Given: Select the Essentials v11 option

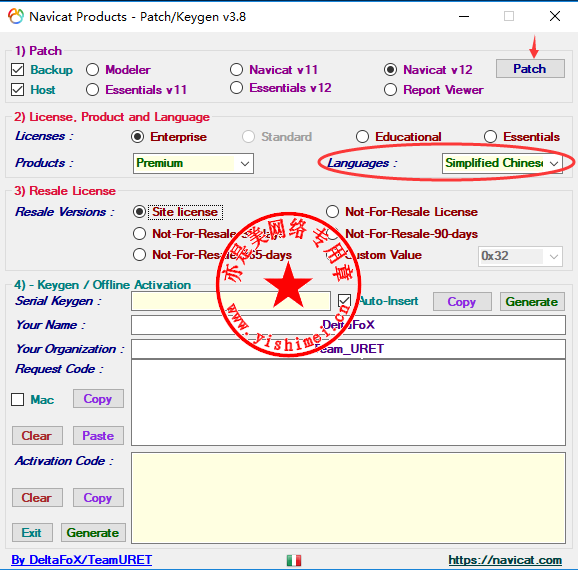Looking at the screenshot, I should tap(92, 90).
